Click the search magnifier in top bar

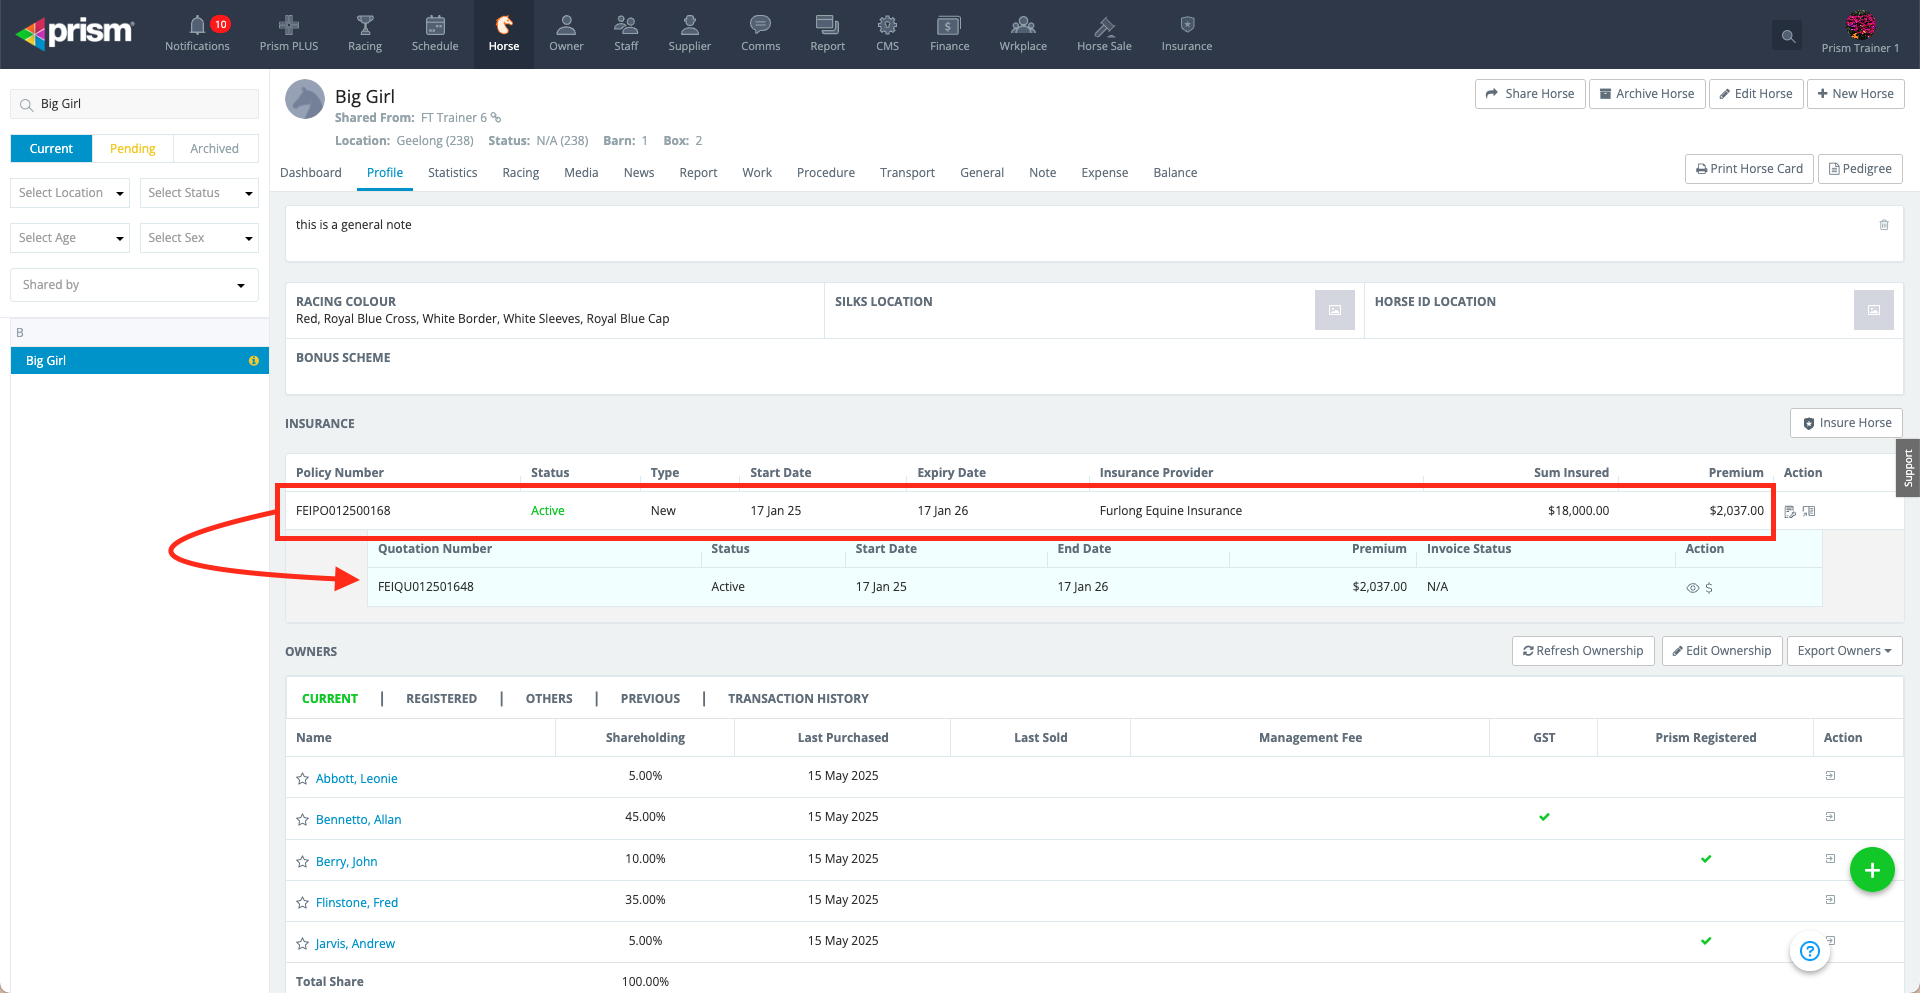tap(1788, 37)
